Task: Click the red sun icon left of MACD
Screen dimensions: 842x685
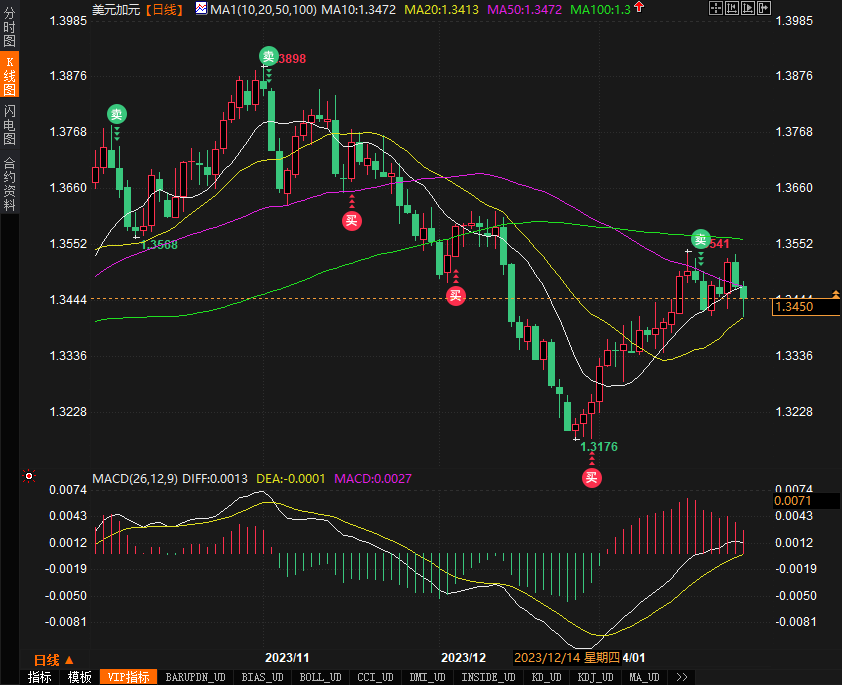Action: (x=29, y=476)
